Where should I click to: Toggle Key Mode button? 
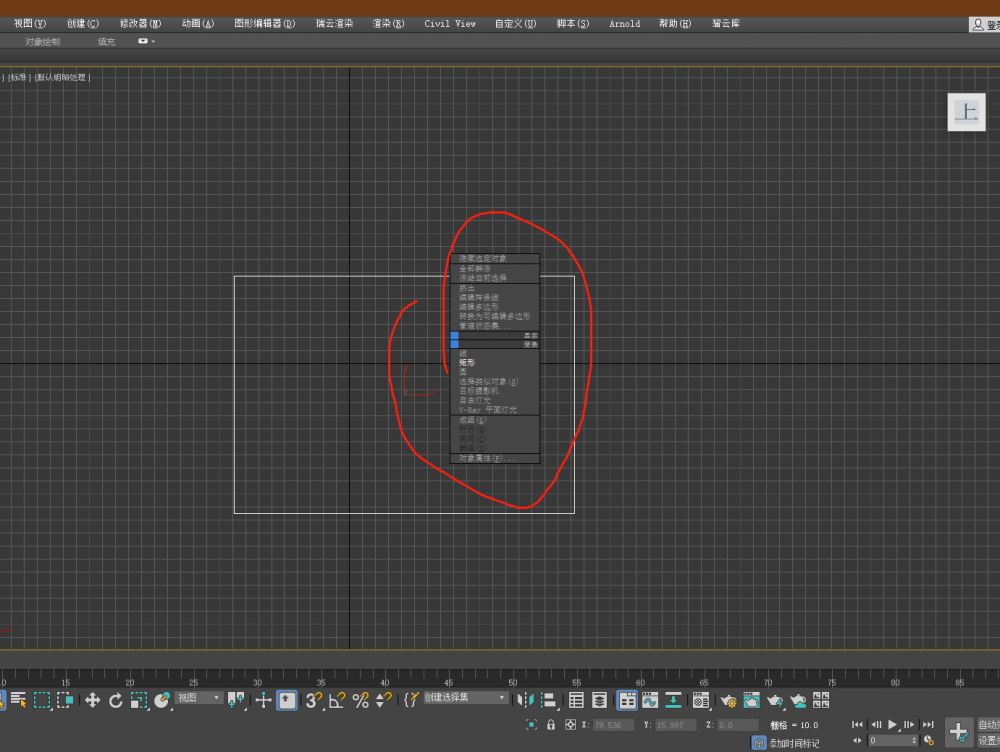tap(858, 741)
